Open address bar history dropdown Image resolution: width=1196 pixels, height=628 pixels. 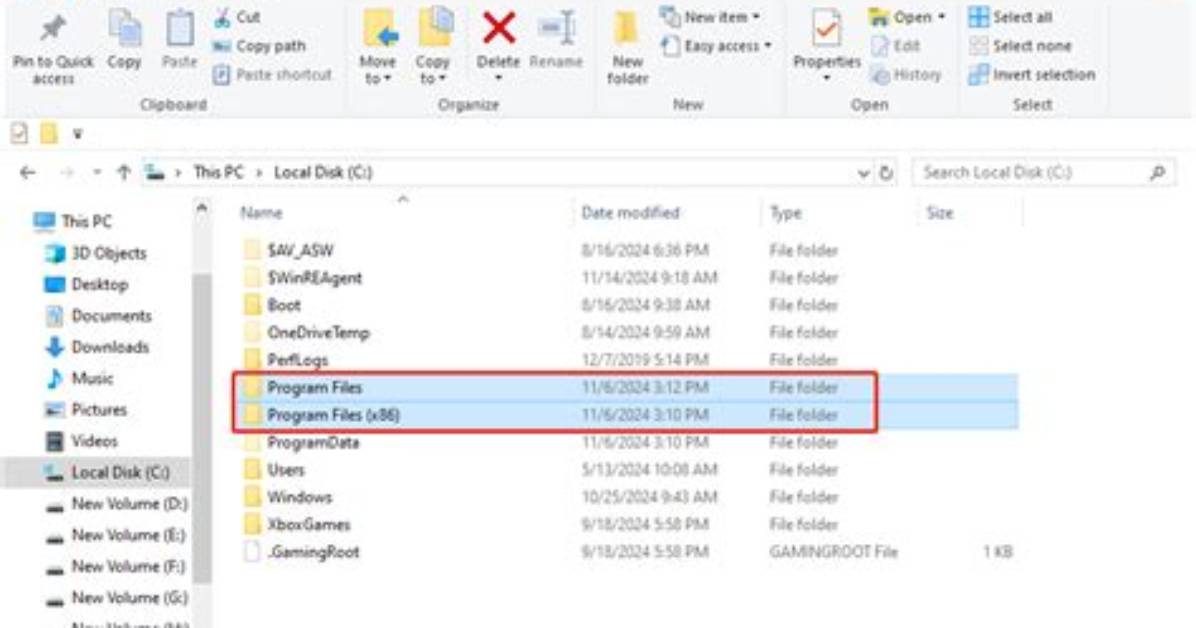(x=863, y=173)
